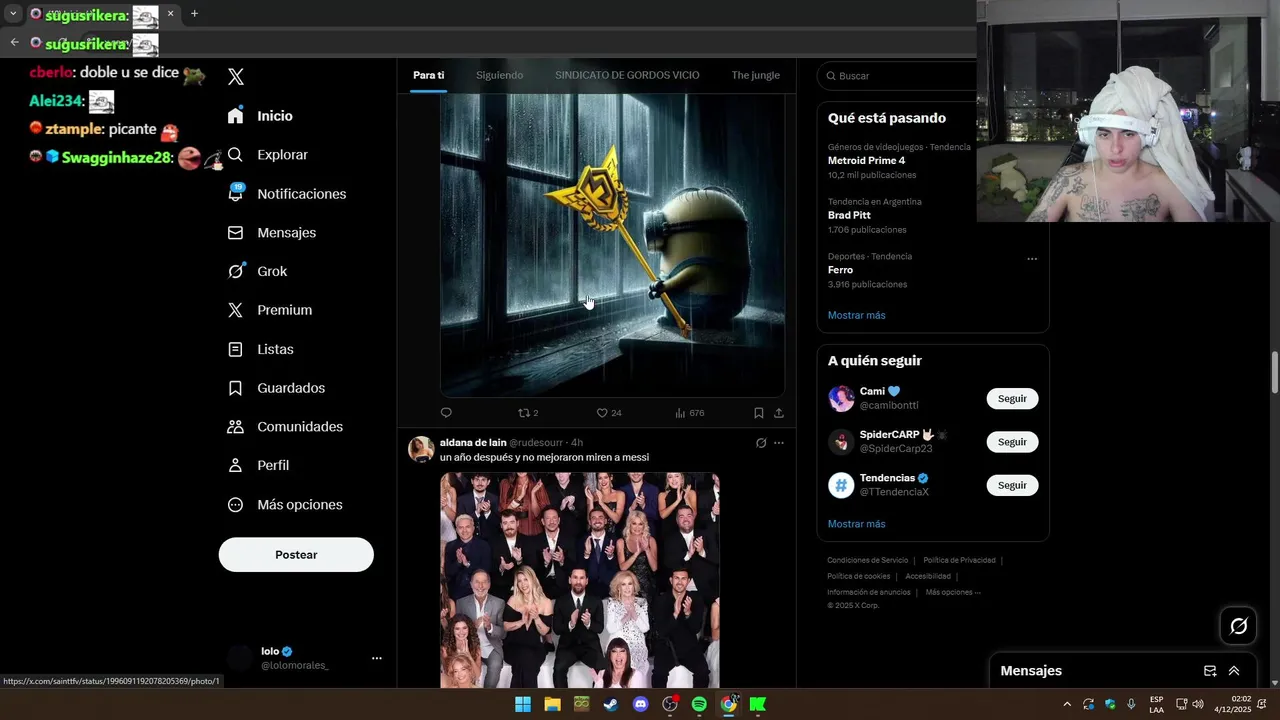Open File Explorer from taskbar

pyautogui.click(x=552, y=704)
